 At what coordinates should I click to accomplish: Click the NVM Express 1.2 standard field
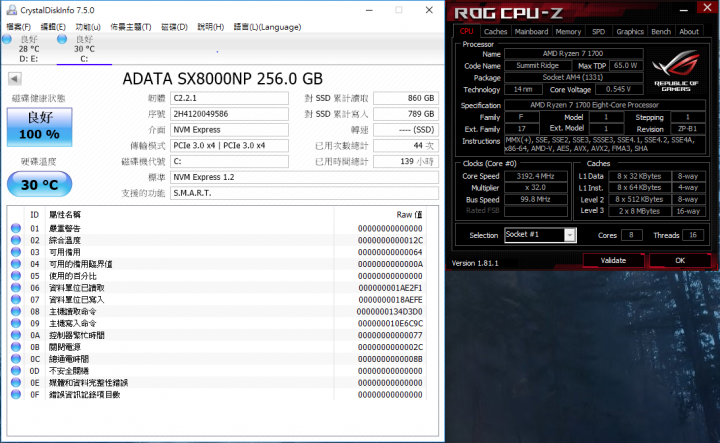click(x=304, y=177)
